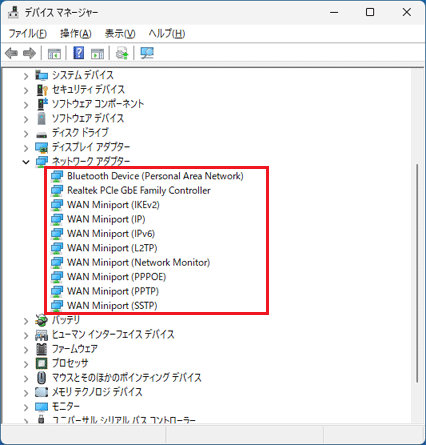Click scan for hardware changes monitor icon
The width and height of the screenshot is (426, 445).
pyautogui.click(x=147, y=53)
